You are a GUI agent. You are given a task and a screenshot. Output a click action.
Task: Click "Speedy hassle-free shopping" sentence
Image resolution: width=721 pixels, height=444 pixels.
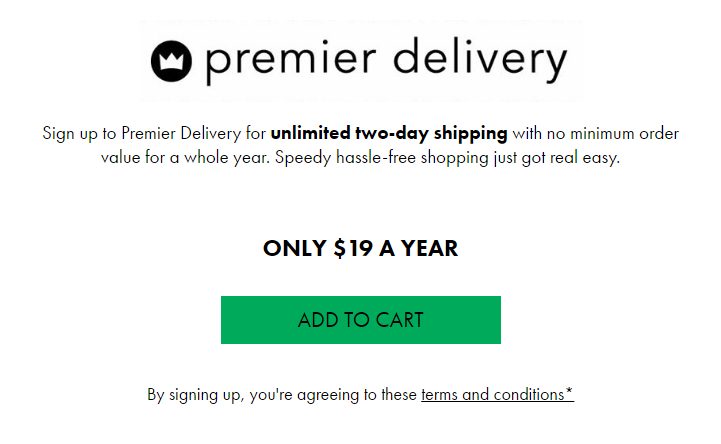(382, 158)
